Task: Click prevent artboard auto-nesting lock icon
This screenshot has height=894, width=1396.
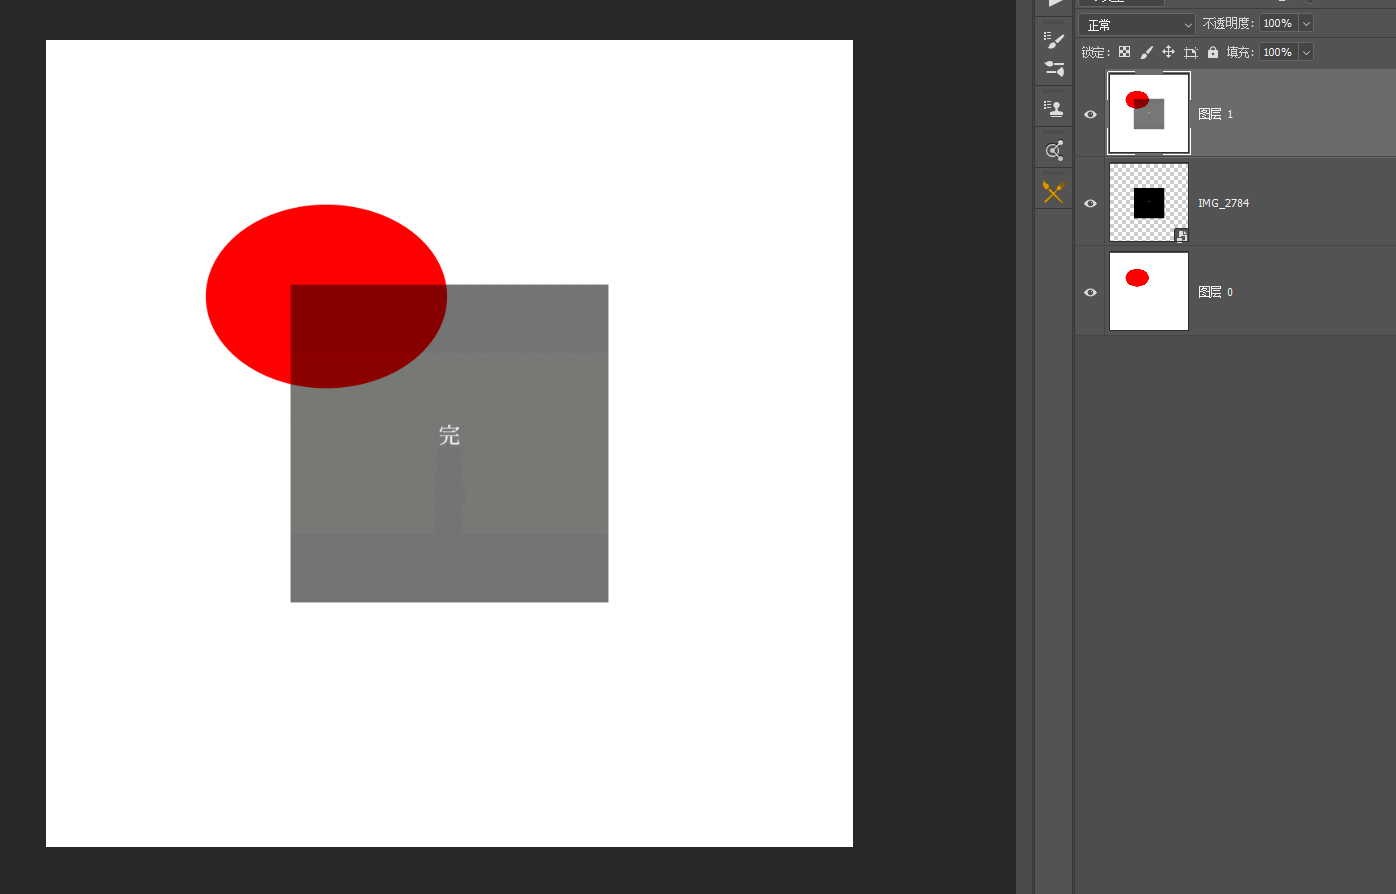Action: tap(1190, 52)
